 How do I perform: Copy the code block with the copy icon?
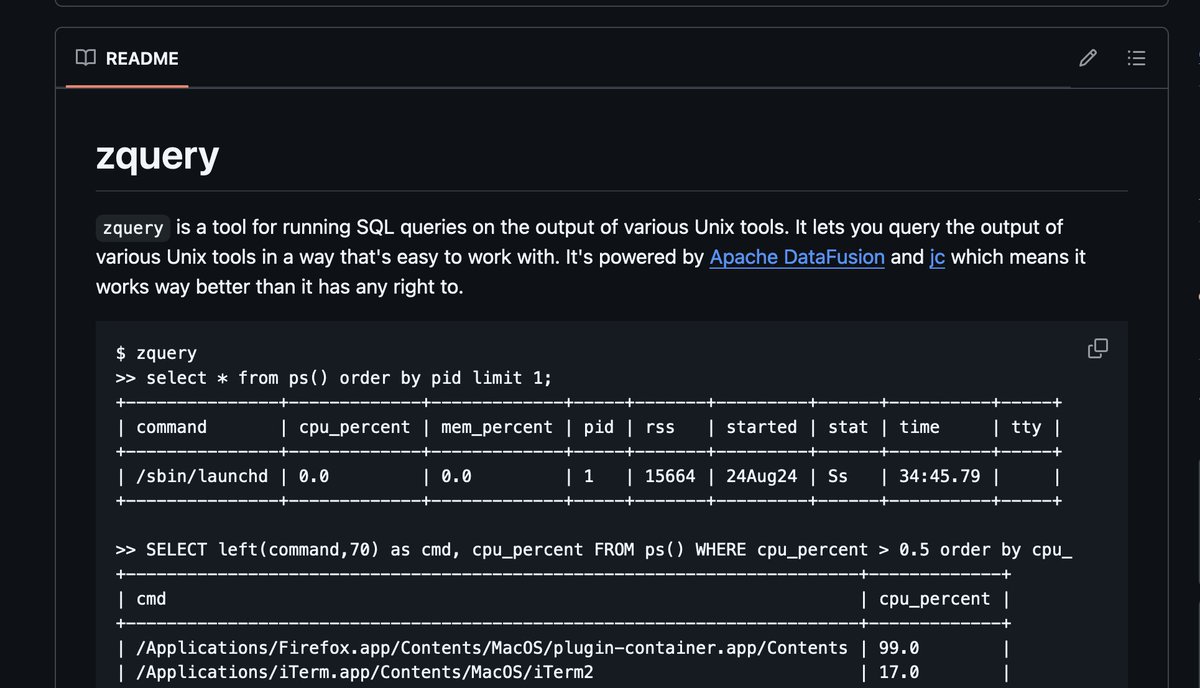pos(1097,348)
